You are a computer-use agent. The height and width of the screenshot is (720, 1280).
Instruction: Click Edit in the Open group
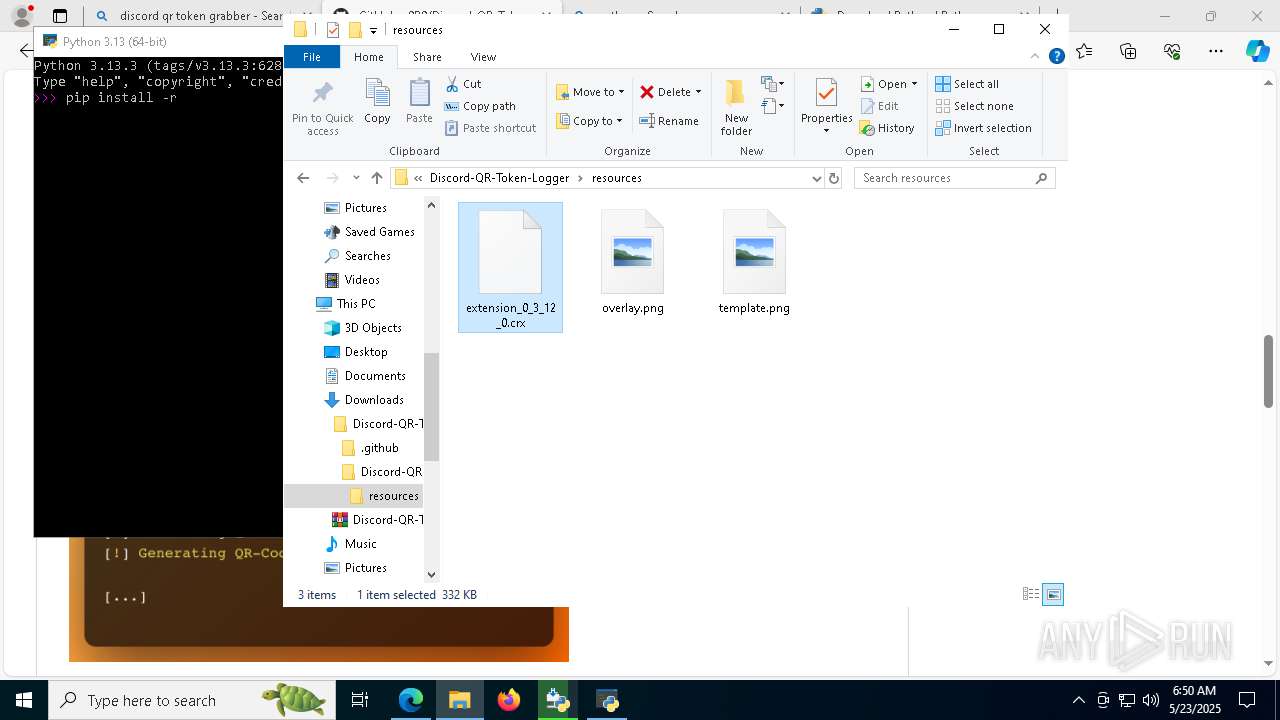click(x=879, y=106)
